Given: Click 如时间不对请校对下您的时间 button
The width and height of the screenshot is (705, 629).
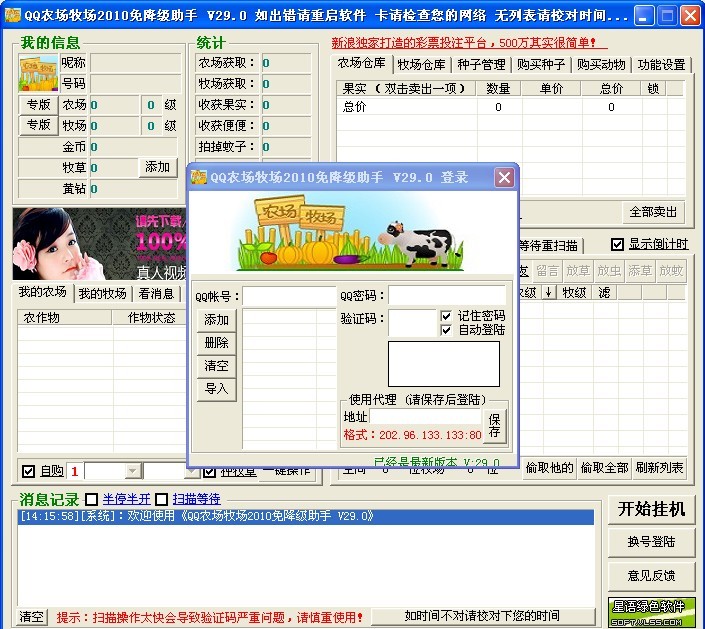Looking at the screenshot, I should (482, 616).
